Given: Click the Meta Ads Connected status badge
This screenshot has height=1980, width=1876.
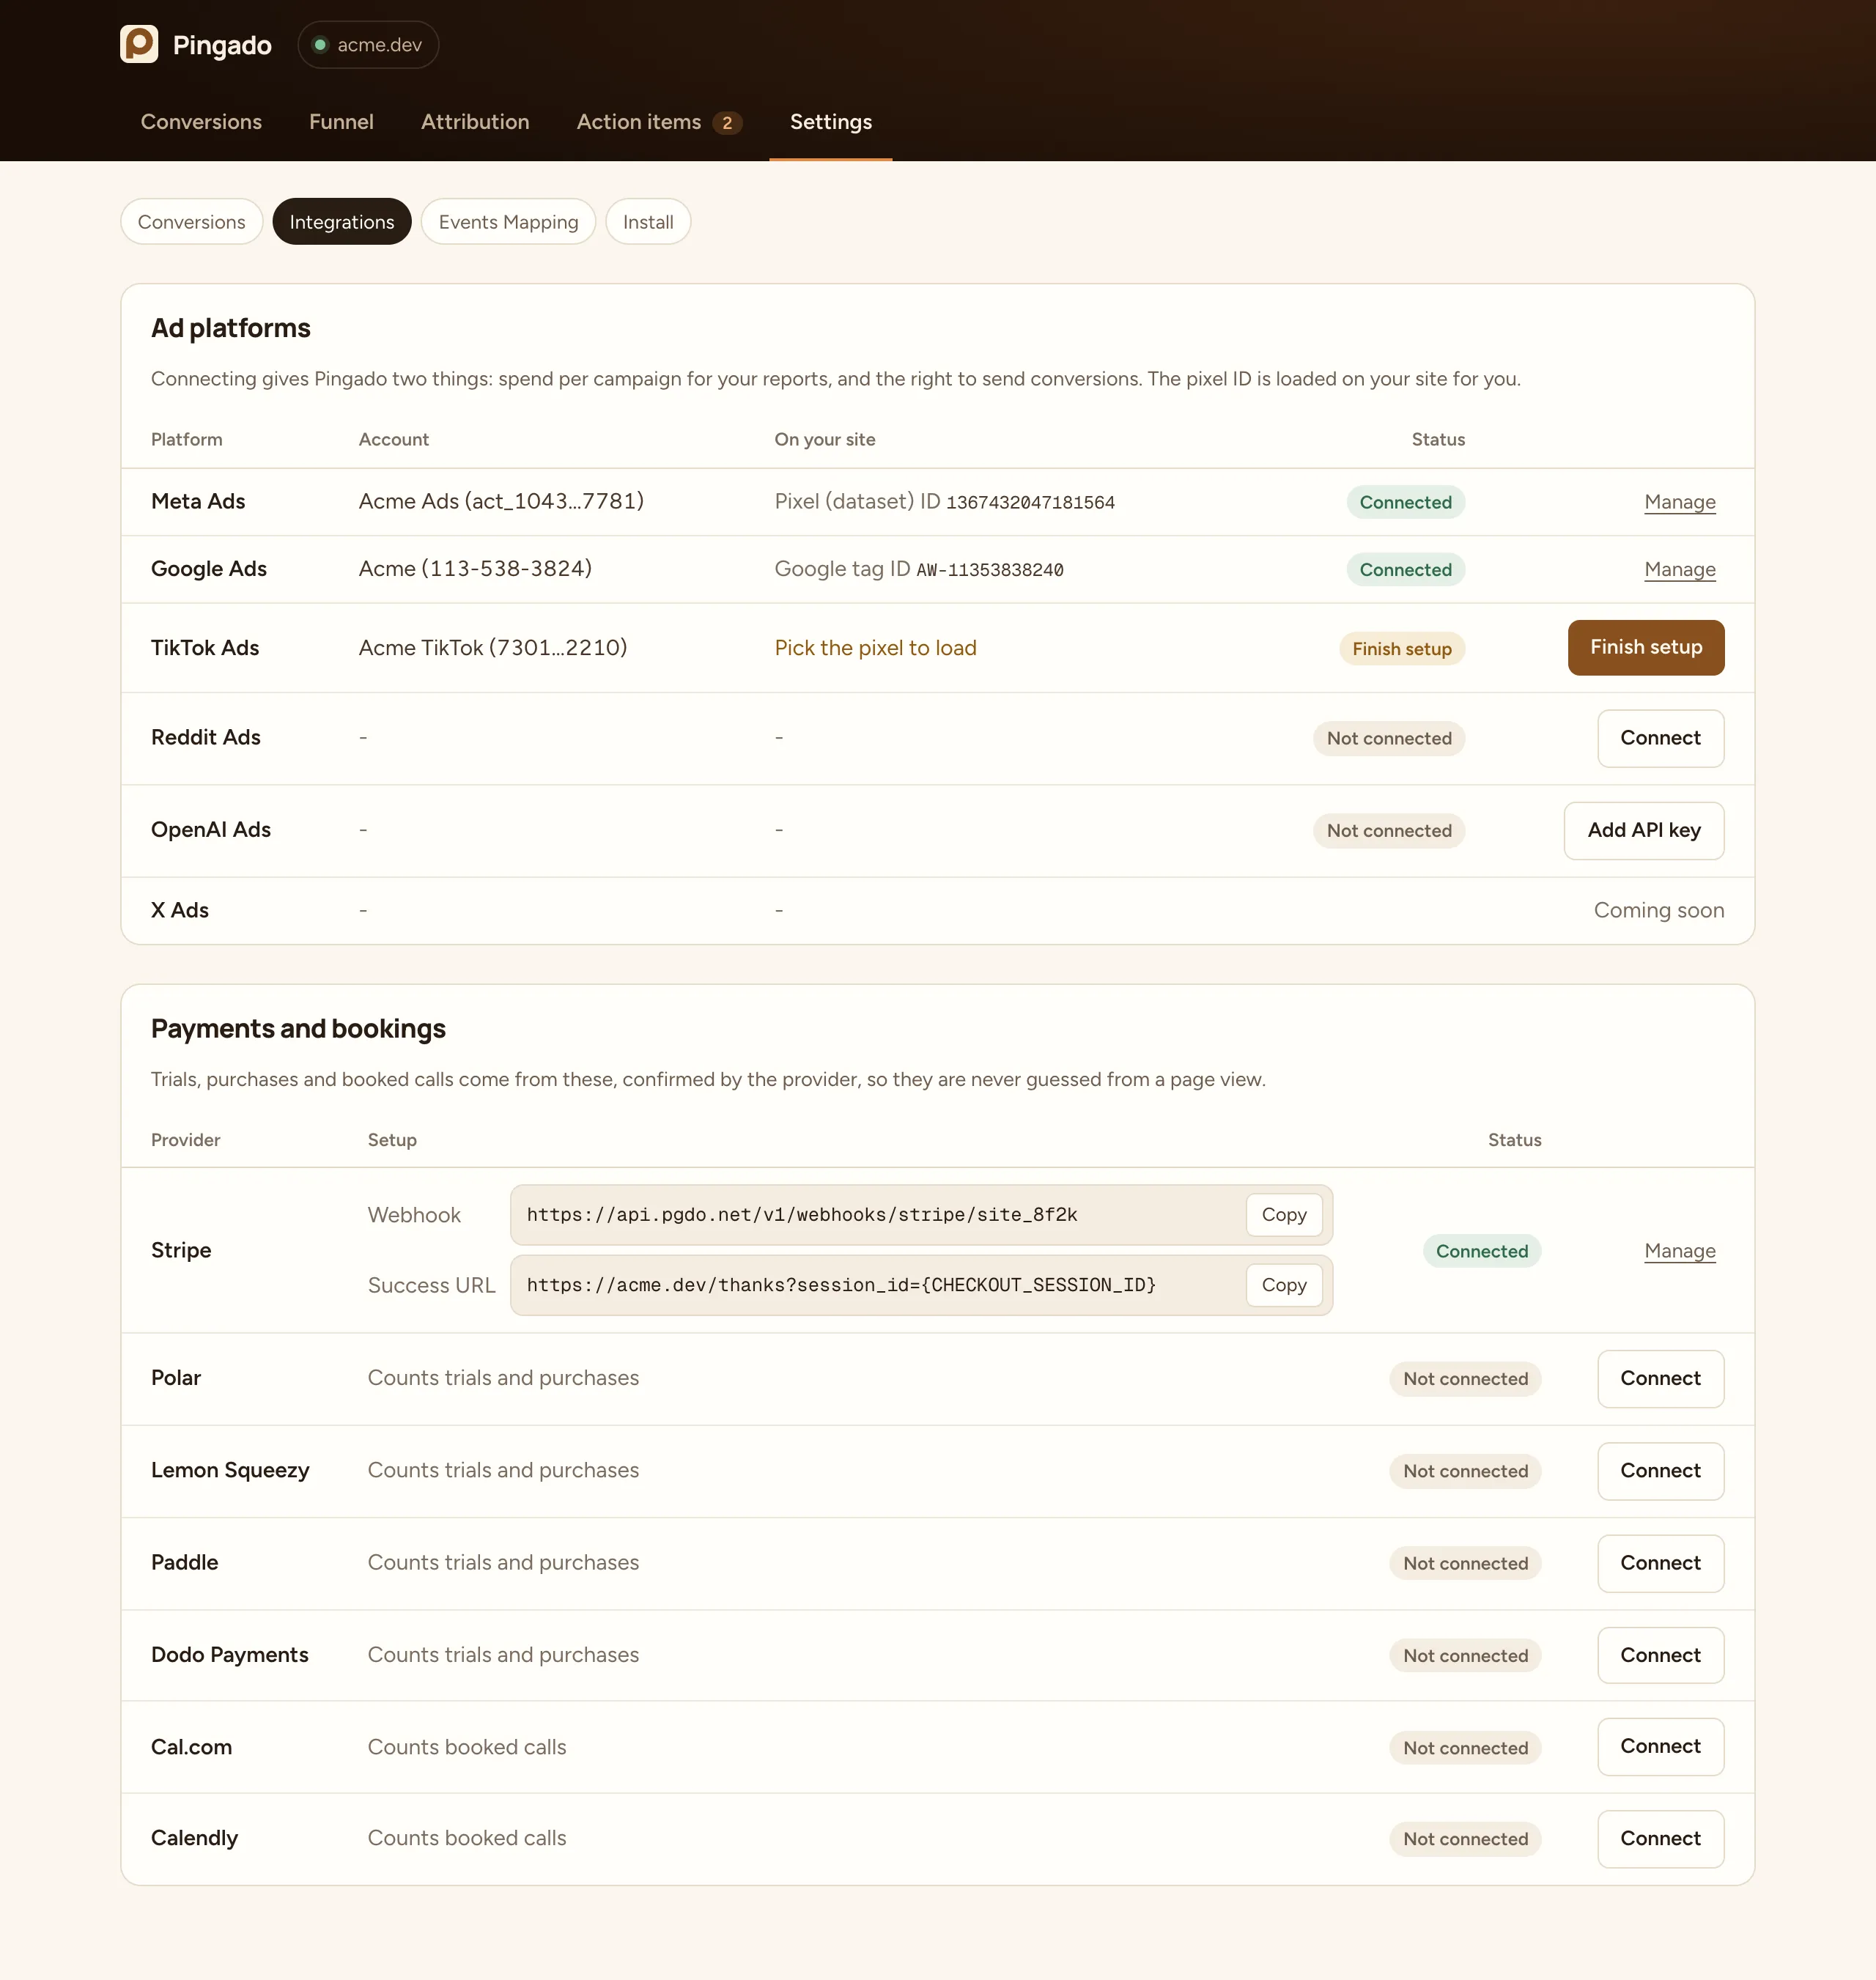Looking at the screenshot, I should coord(1405,502).
